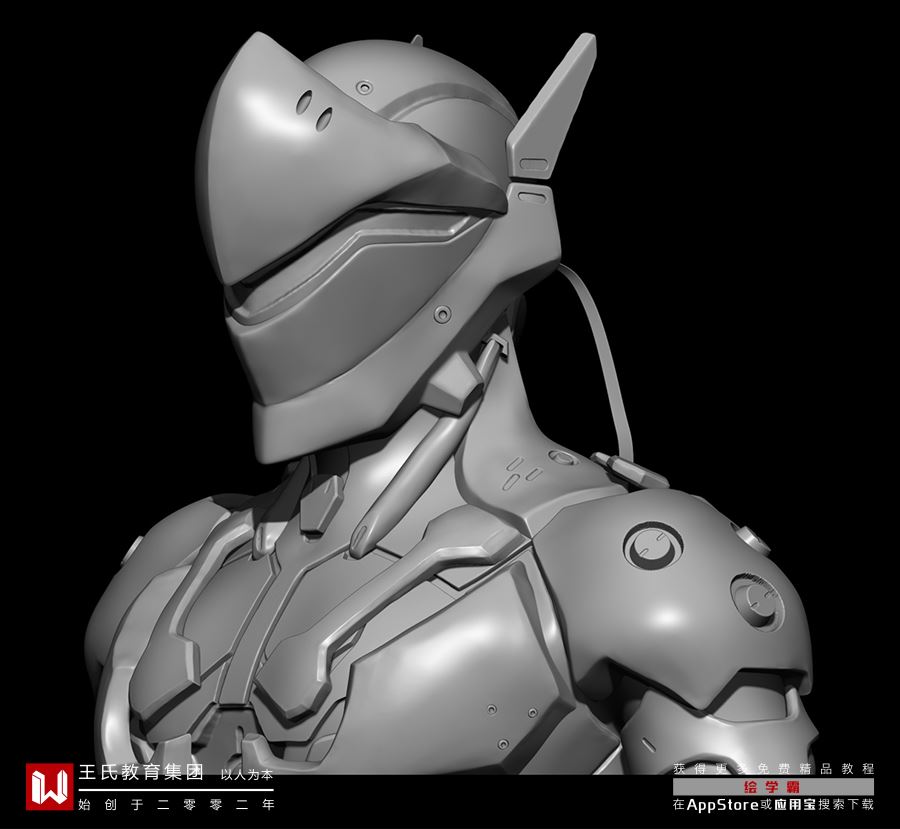
Task: Click the 始创于二零零二年 text line
Action: [177, 804]
